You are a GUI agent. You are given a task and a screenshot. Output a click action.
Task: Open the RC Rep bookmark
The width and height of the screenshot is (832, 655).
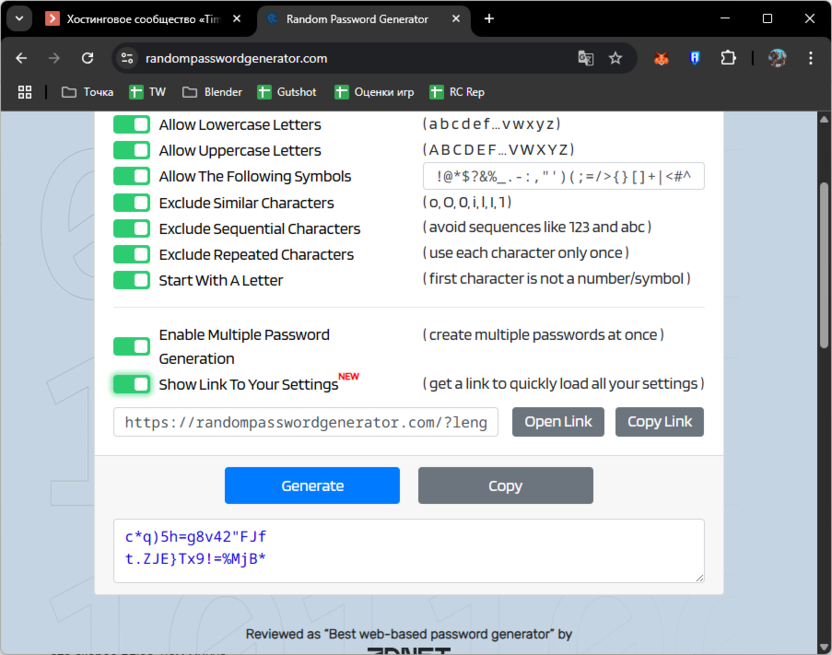(x=457, y=92)
